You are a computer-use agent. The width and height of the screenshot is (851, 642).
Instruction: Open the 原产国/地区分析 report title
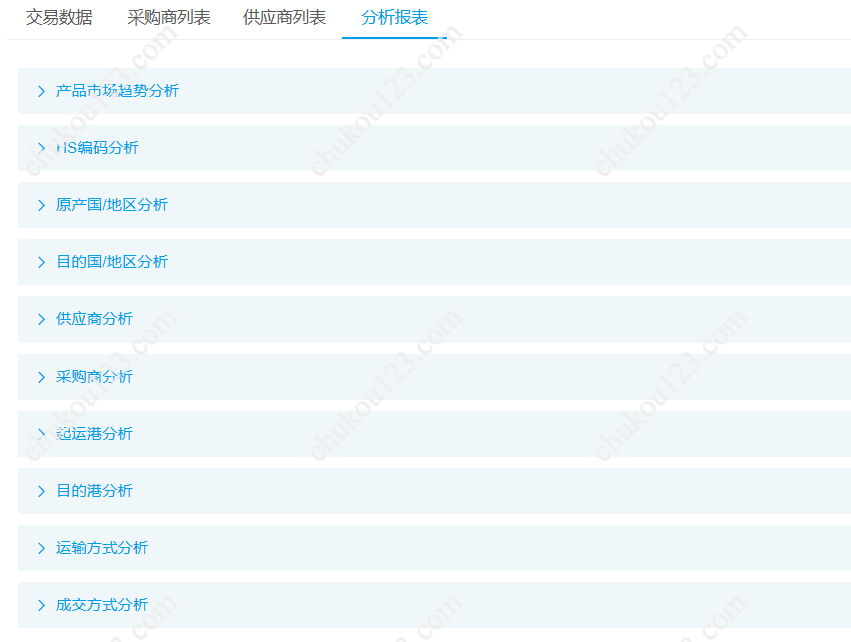112,205
